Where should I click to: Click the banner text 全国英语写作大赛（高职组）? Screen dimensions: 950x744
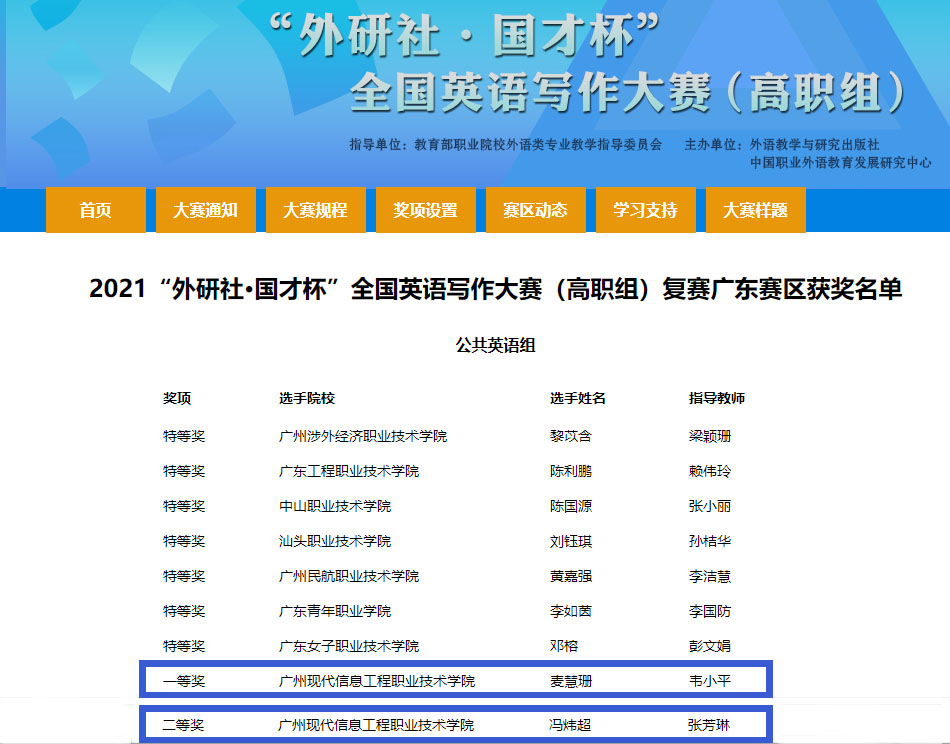(629, 93)
